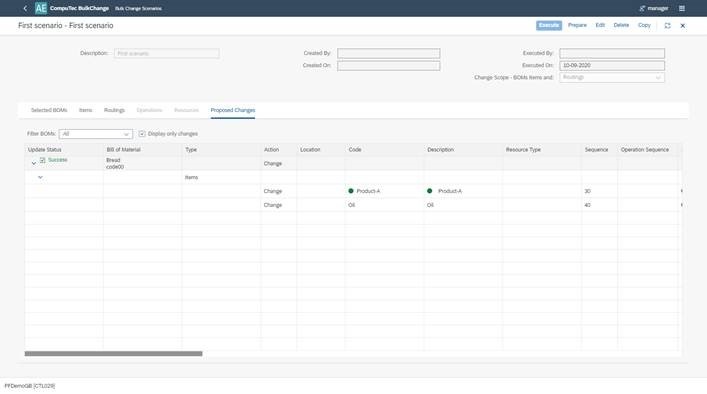This screenshot has height=394, width=707.
Task: Click the Created On field
Action: point(389,66)
